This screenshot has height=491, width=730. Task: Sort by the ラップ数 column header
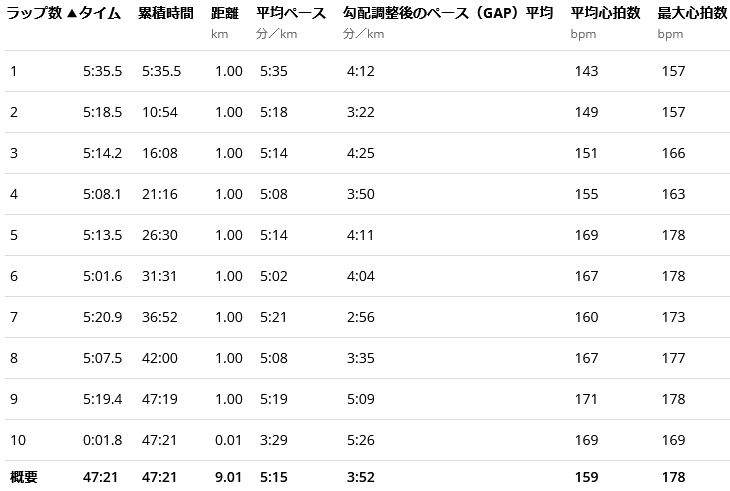[x=35, y=13]
